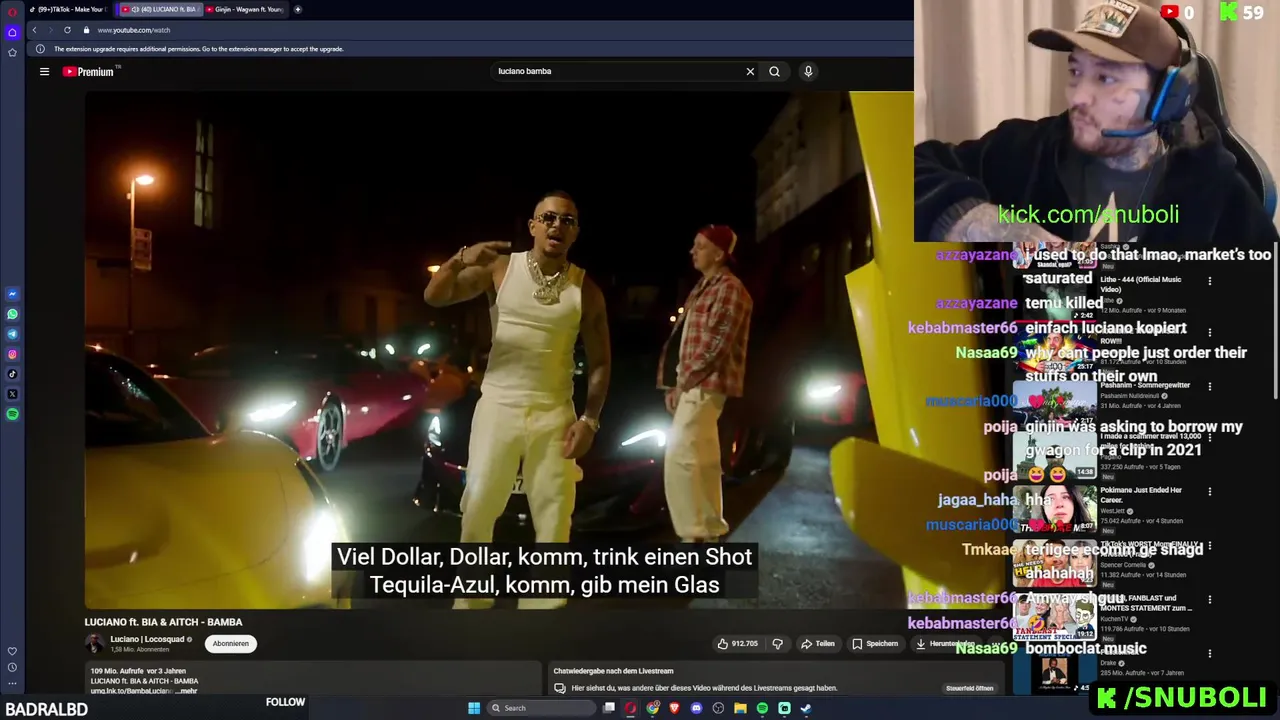Open Brave browser from the taskbar
Viewport: 1280px width, 720px height.
pos(674,708)
